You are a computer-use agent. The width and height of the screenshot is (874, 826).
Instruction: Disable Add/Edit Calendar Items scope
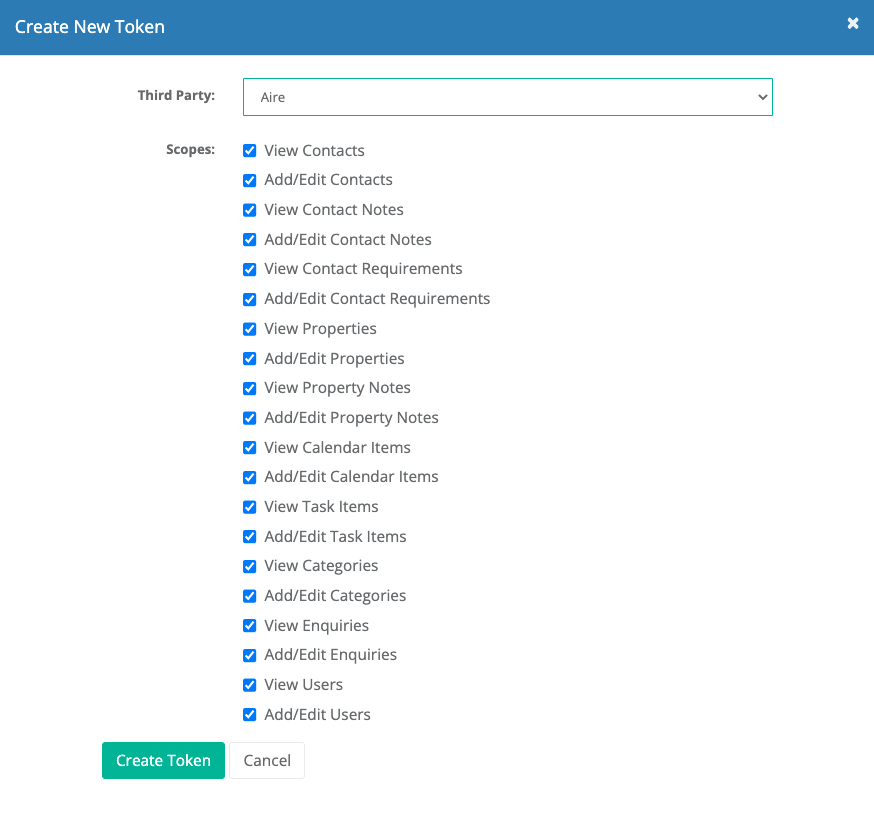(x=250, y=477)
